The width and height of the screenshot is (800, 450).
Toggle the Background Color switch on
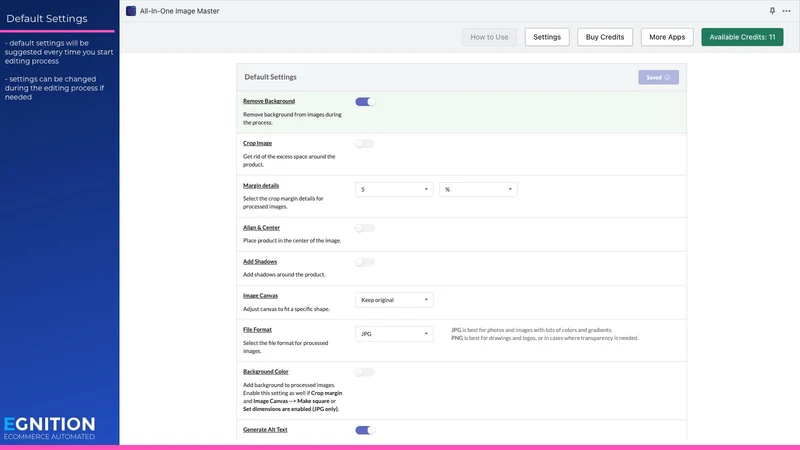(365, 372)
